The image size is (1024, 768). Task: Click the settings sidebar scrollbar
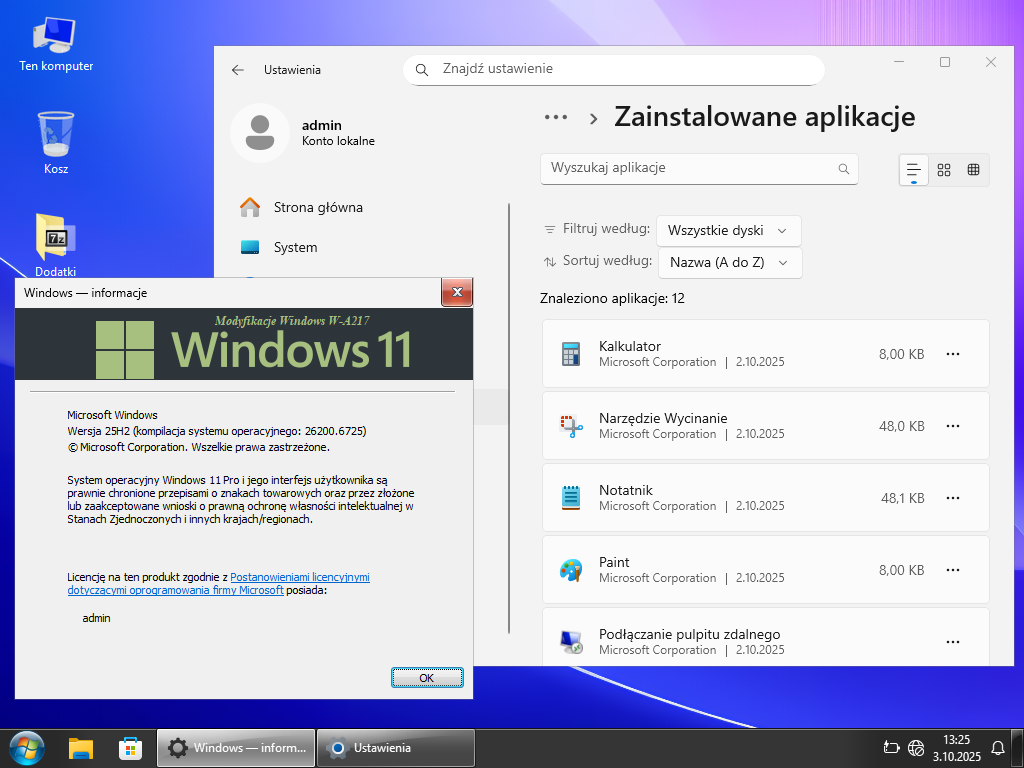pos(510,420)
